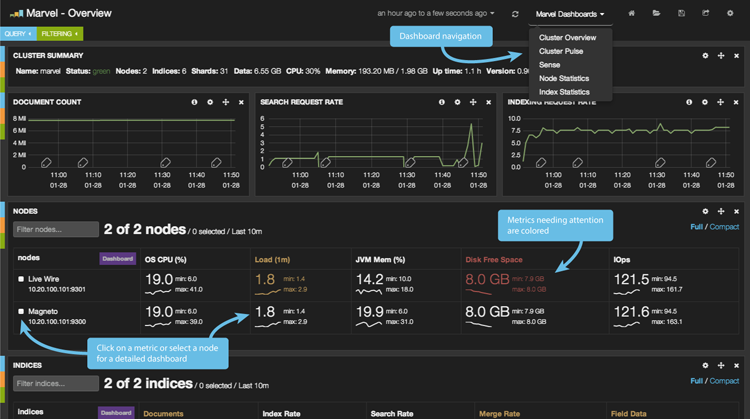This screenshot has width=750, height=419.
Task: Click the Filter nodes input field
Action: 56,230
